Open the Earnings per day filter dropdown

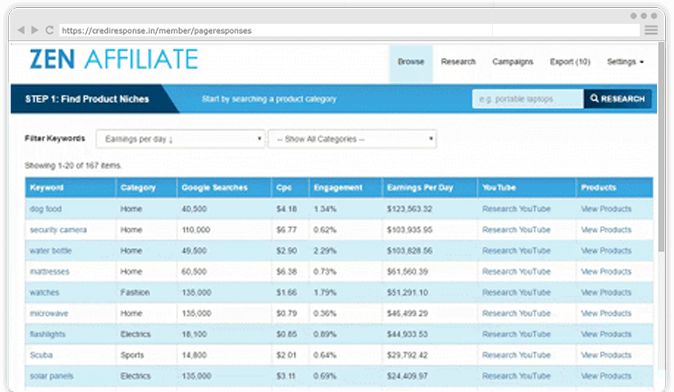coord(180,139)
